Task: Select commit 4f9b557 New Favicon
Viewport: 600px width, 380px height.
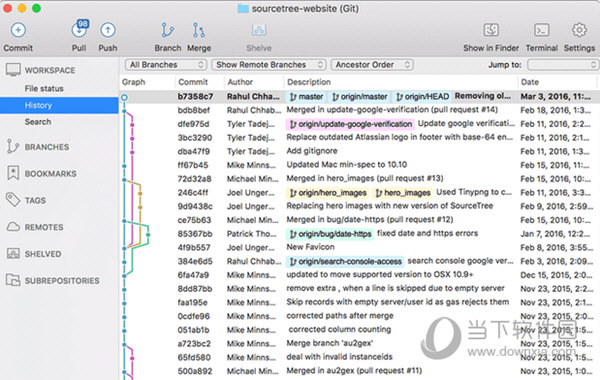Action: click(359, 248)
